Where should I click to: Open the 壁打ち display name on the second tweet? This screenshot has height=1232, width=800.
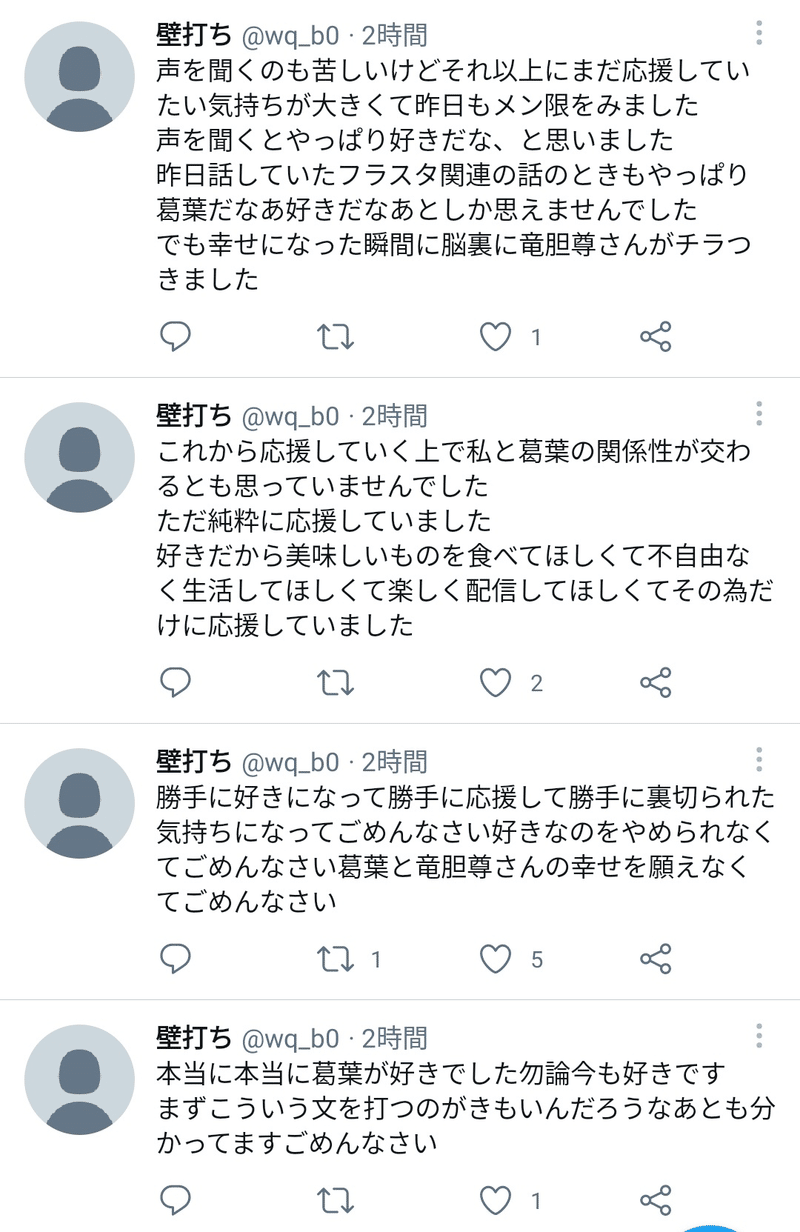194,415
